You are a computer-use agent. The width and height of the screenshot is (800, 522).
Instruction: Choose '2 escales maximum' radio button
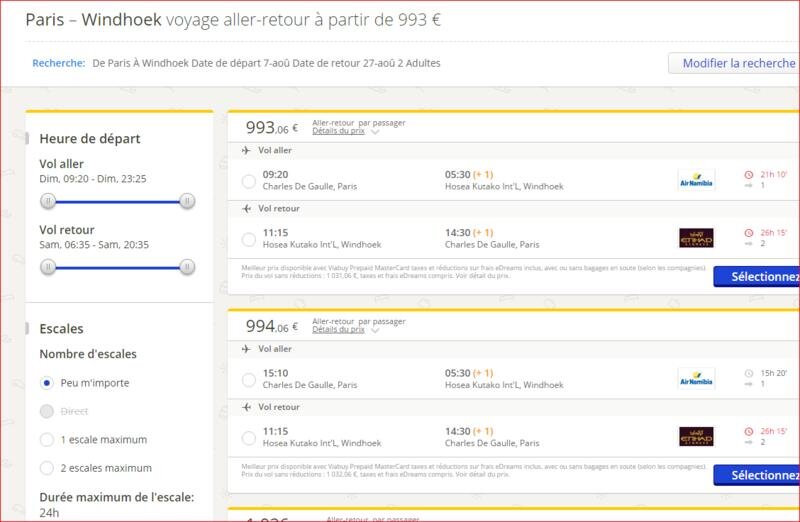tap(46, 467)
